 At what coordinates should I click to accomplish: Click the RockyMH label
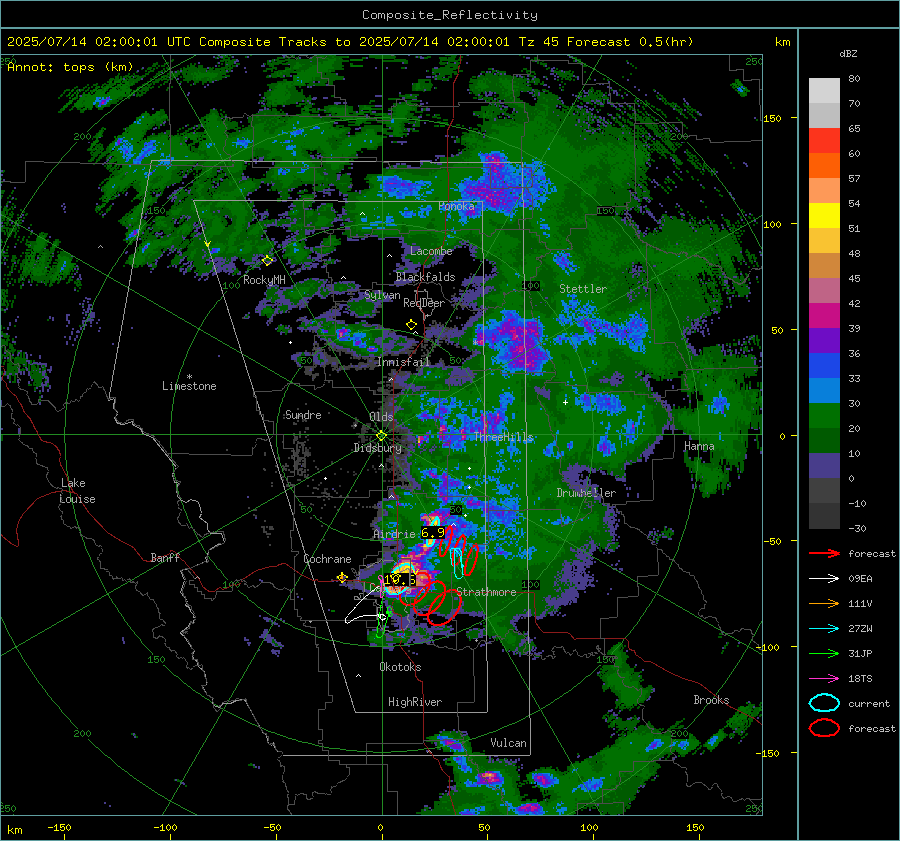pyautogui.click(x=264, y=280)
